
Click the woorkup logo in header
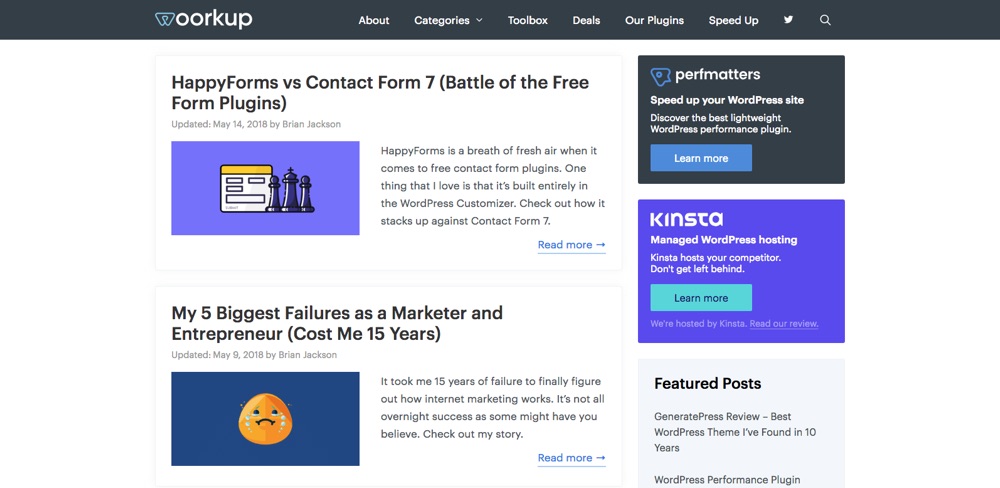pos(204,19)
